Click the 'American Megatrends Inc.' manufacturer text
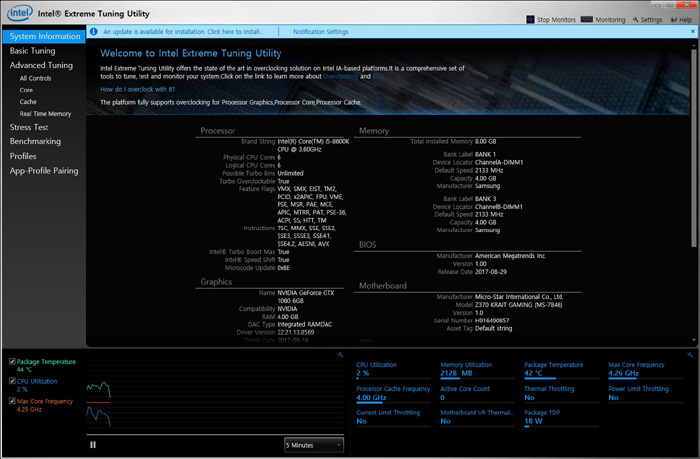Viewport: 700px width, 459px height. [x=510, y=256]
